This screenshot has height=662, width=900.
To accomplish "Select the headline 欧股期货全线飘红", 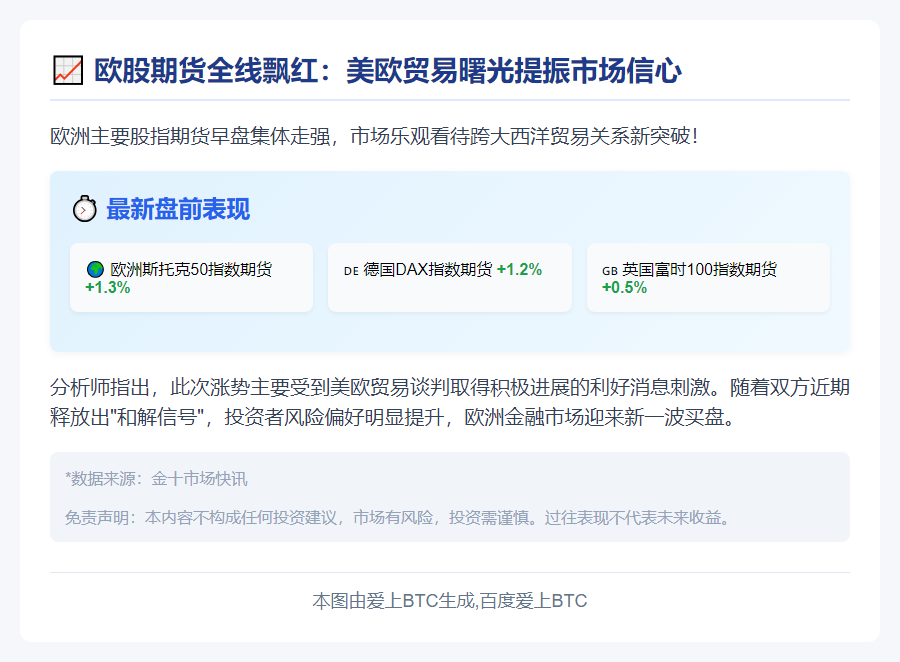I will click(388, 71).
